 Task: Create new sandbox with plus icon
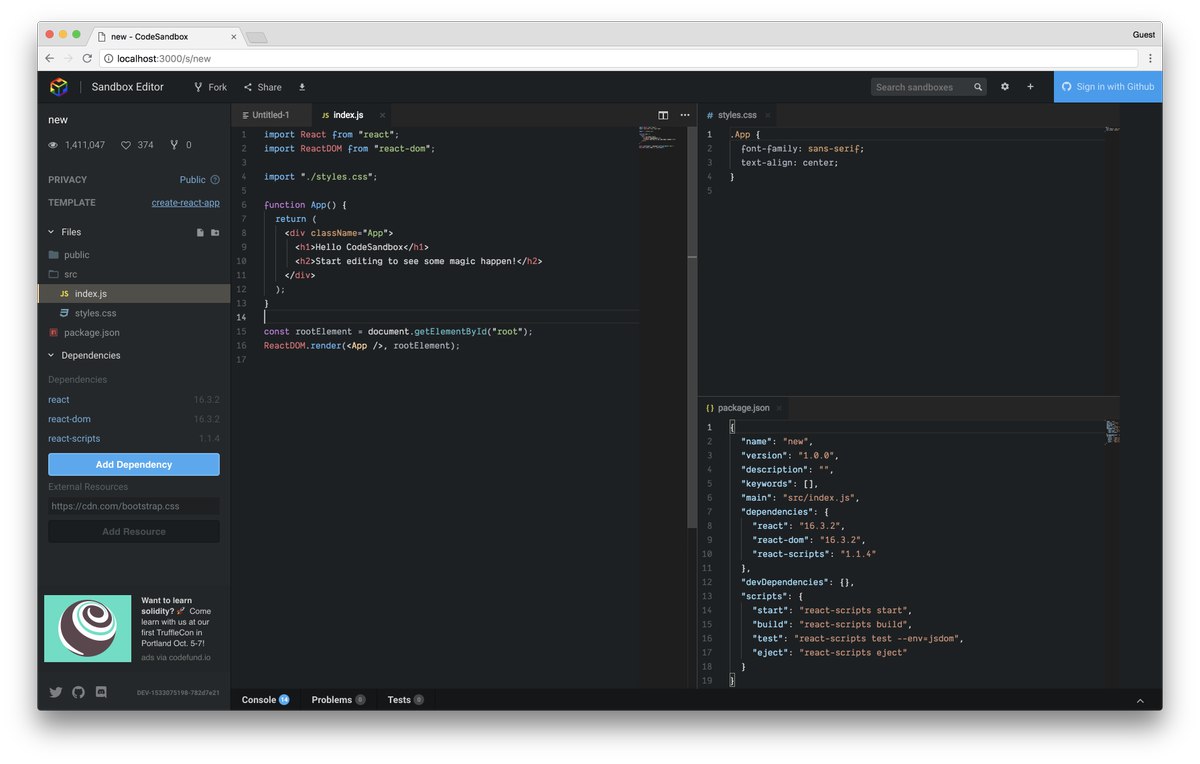point(1030,87)
